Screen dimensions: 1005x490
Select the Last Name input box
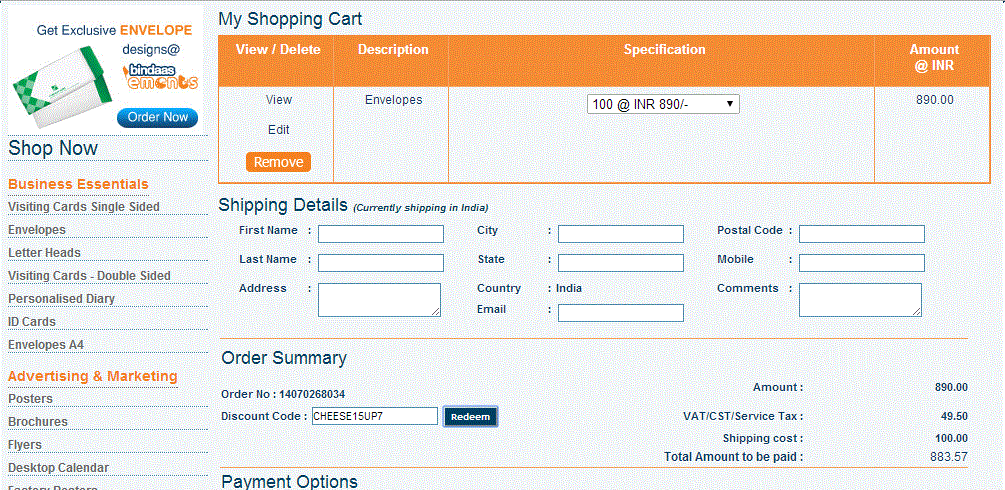point(380,263)
